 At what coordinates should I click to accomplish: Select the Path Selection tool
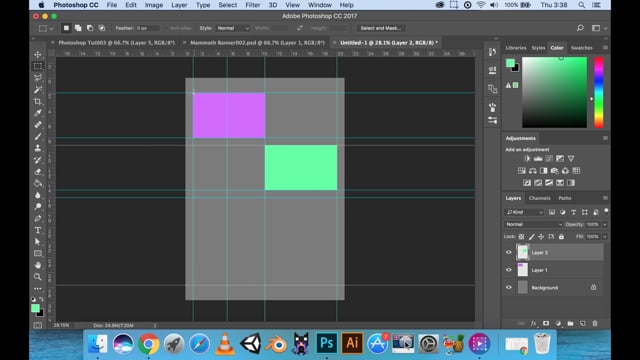(x=38, y=242)
